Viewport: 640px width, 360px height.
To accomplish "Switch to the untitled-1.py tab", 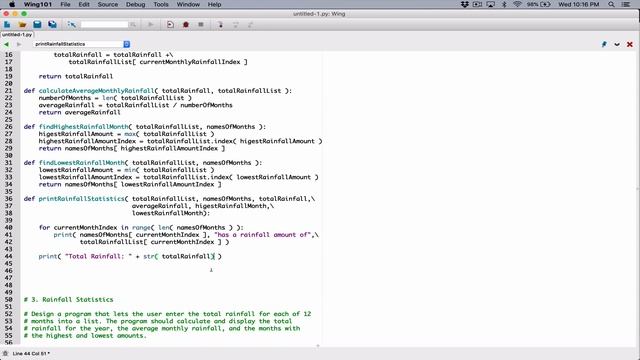I will pyautogui.click(x=17, y=35).
